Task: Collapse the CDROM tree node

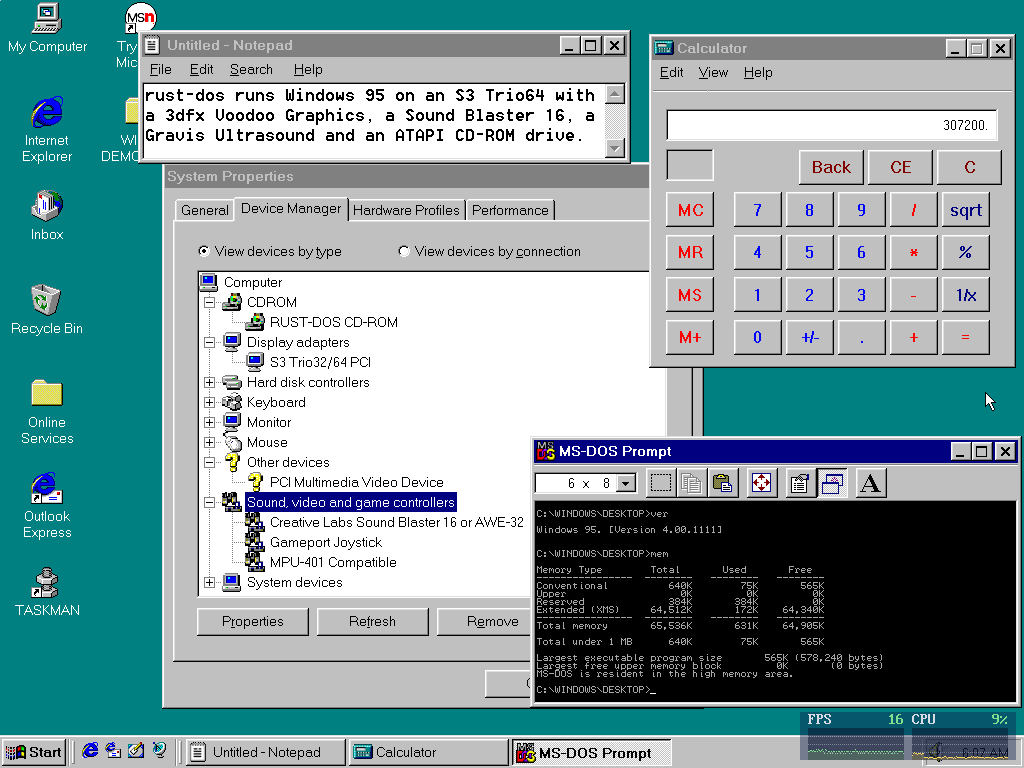Action: pyautogui.click(x=209, y=302)
